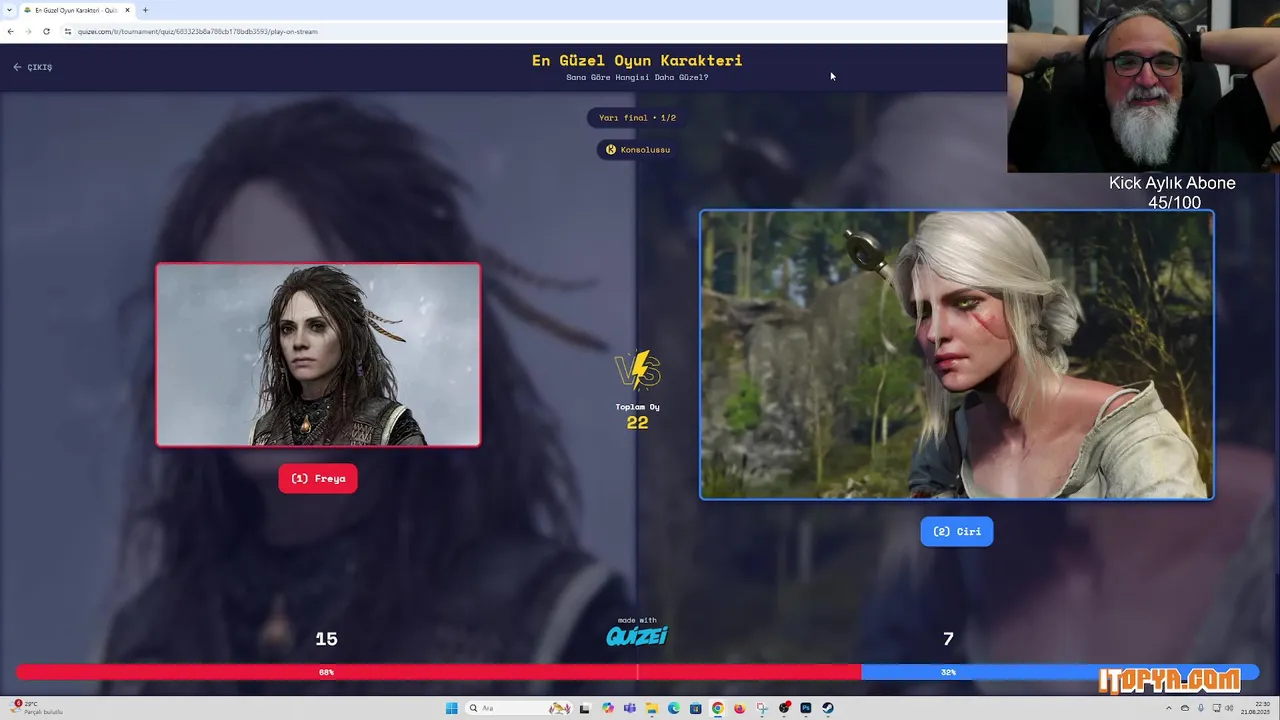Click the Yarı final 1/2 round label
1280x720 pixels.
pyautogui.click(x=637, y=118)
